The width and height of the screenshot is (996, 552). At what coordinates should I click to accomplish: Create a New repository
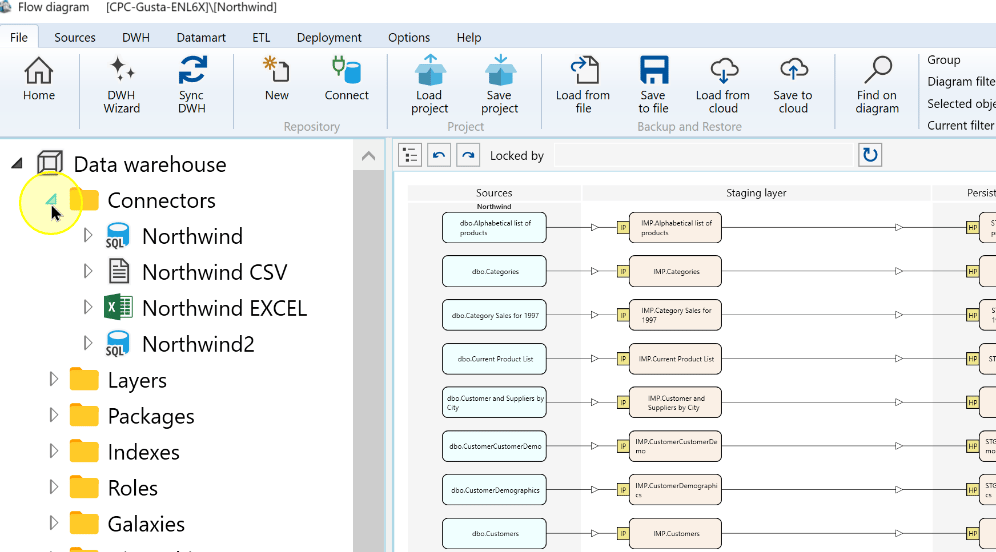click(x=276, y=69)
